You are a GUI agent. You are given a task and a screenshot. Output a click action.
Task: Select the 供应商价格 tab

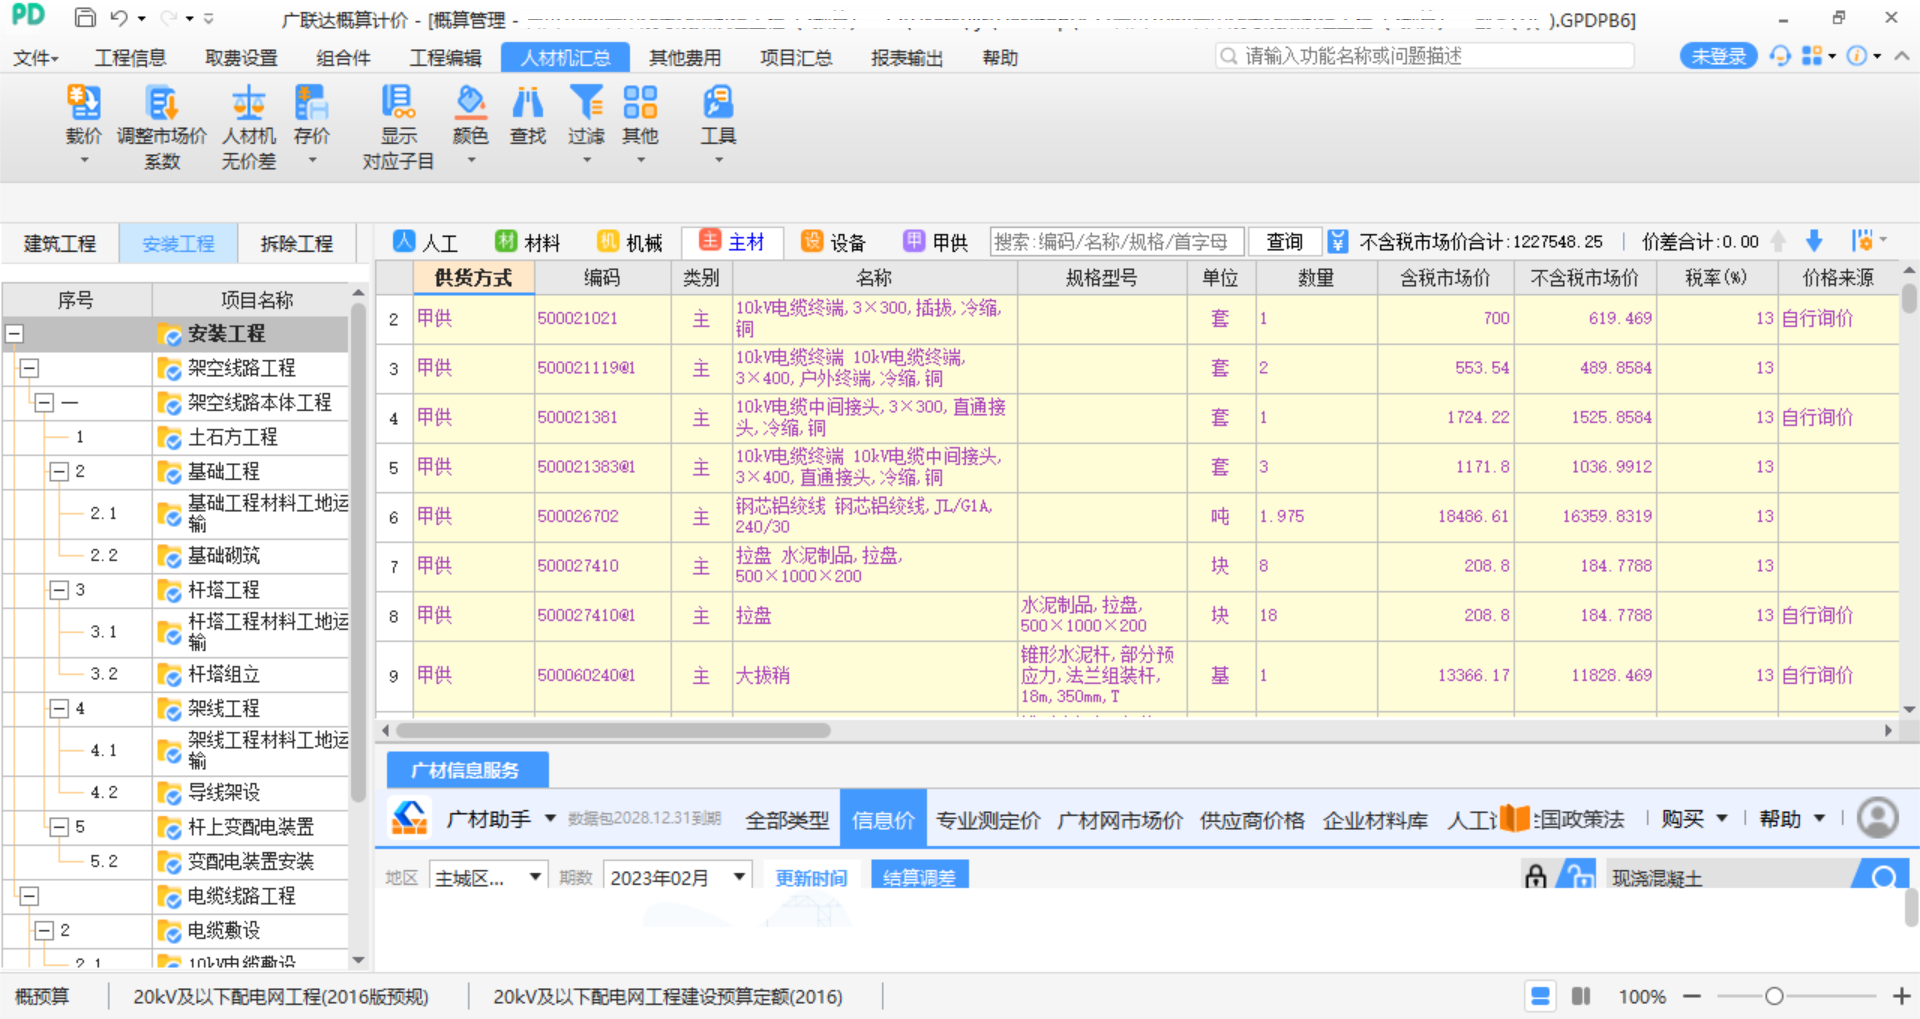pyautogui.click(x=1252, y=820)
